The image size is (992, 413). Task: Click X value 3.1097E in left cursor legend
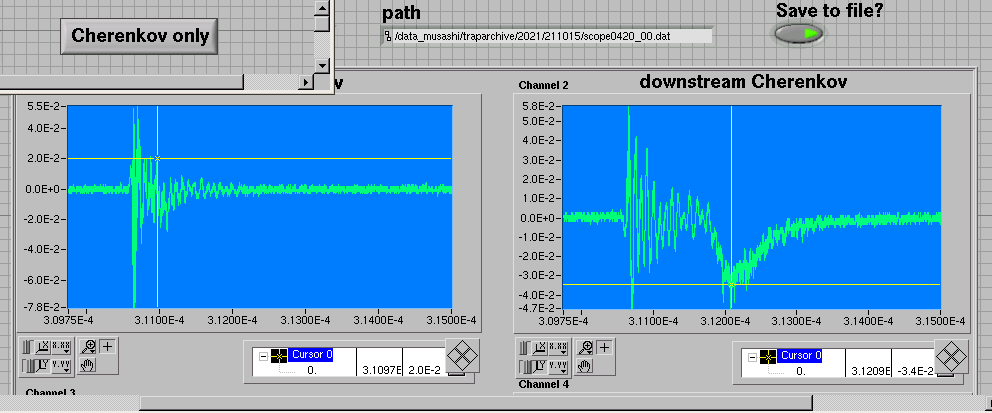tap(380, 369)
